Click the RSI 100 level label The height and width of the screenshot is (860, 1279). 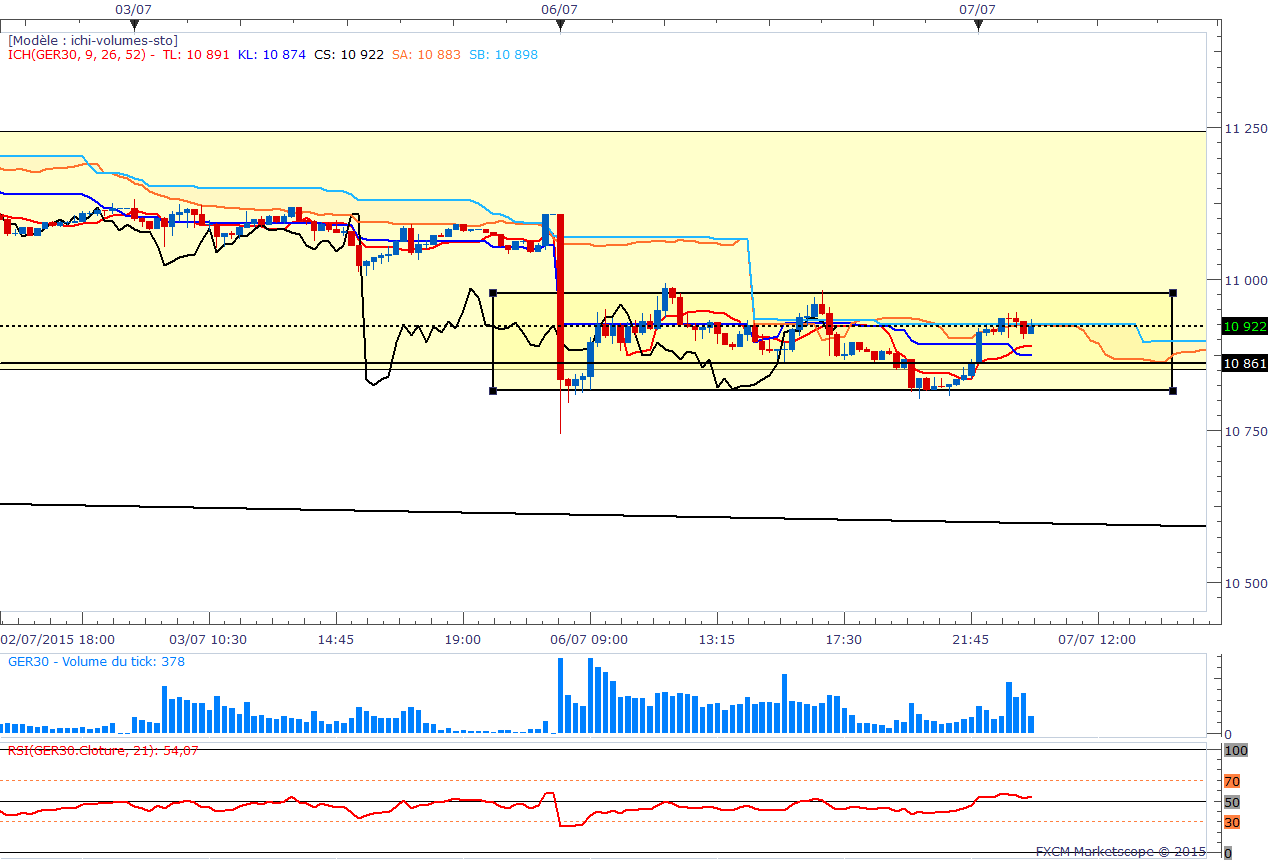click(x=1236, y=750)
